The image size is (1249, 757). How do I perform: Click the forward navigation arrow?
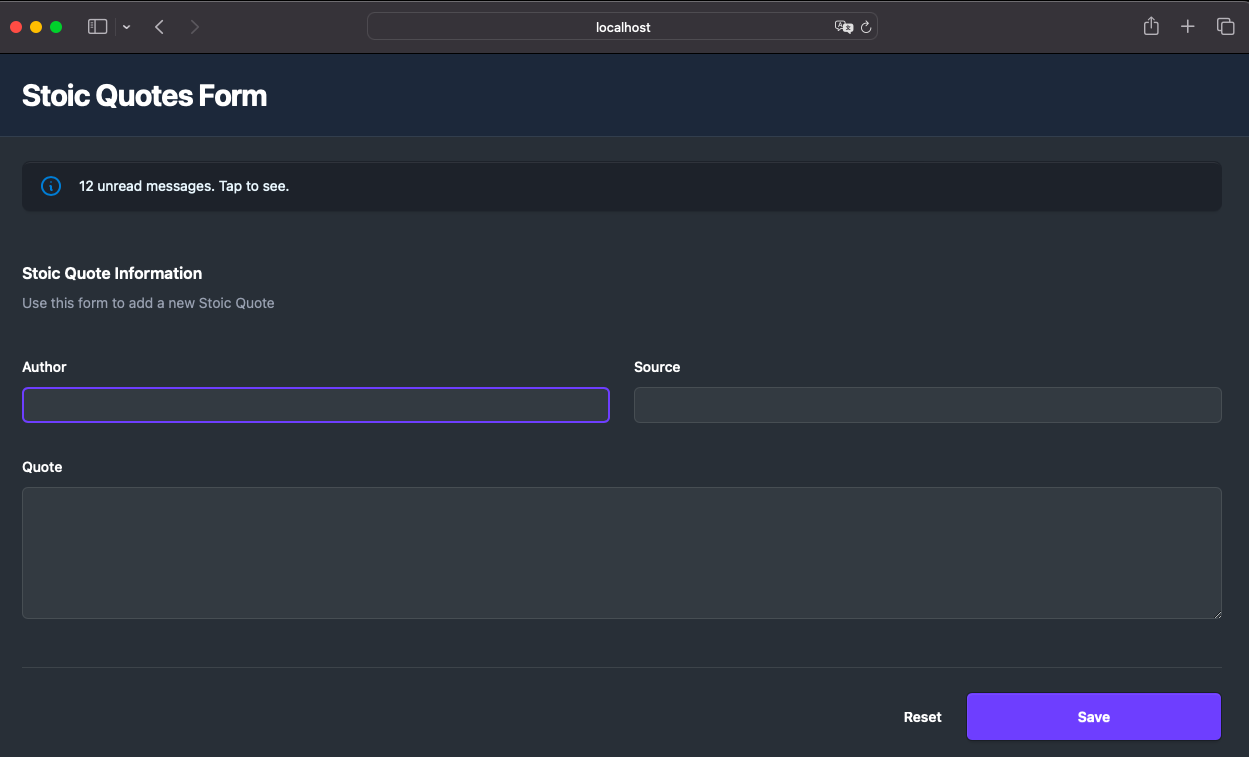coord(194,27)
